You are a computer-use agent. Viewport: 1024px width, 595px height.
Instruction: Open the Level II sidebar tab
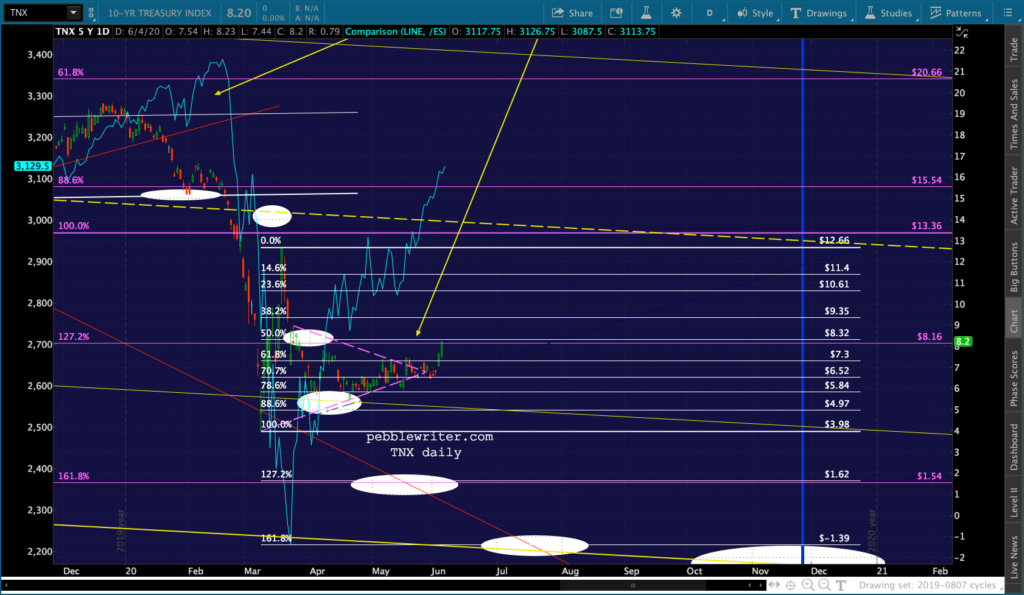(1014, 502)
